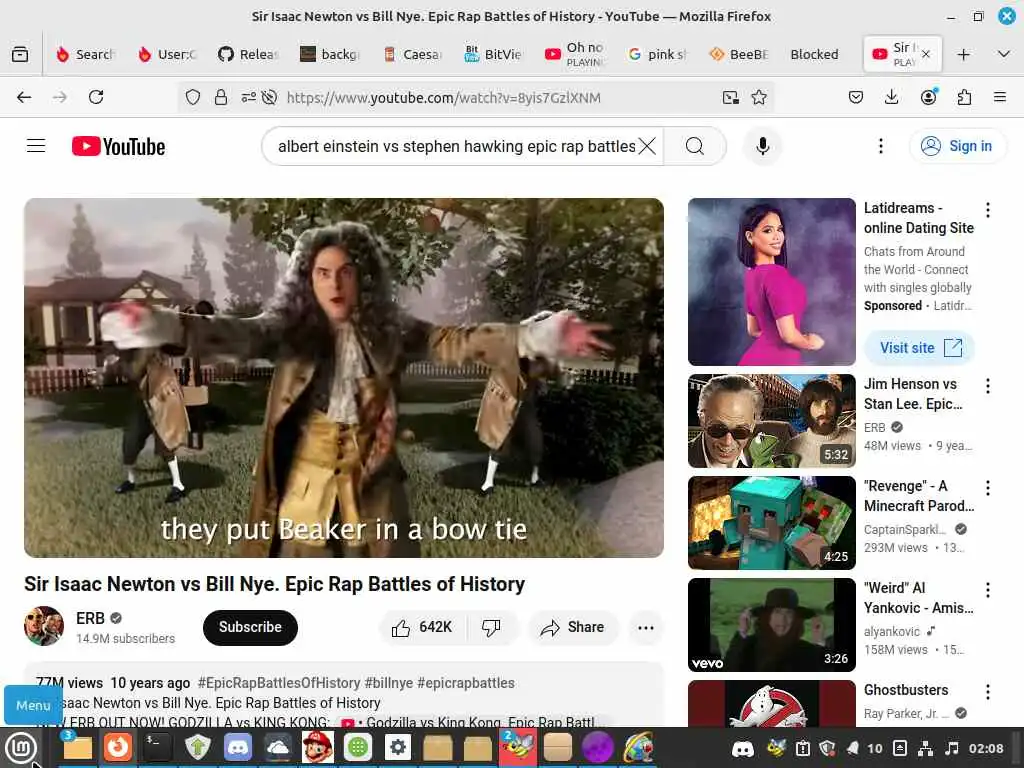The height and width of the screenshot is (768, 1024).
Task: Open options for Weird Al Yankovic video
Action: 987,590
